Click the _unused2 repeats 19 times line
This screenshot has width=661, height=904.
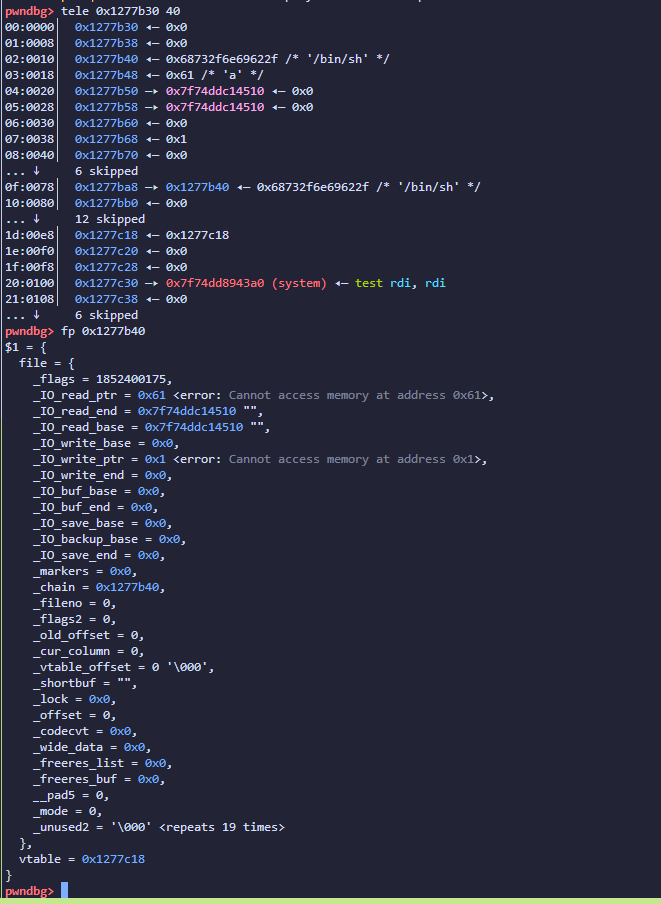click(x=158, y=827)
